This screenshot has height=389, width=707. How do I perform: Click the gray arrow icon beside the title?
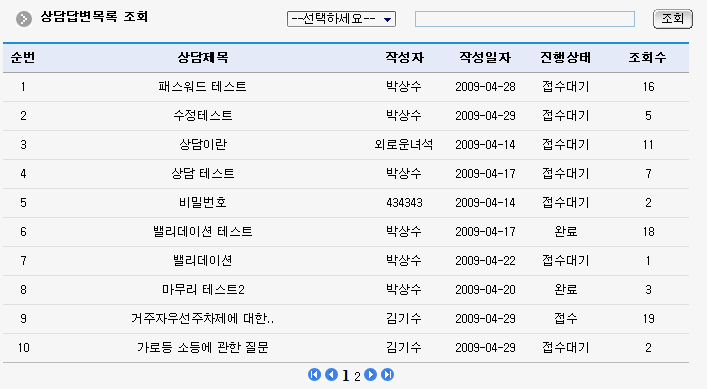[24, 19]
